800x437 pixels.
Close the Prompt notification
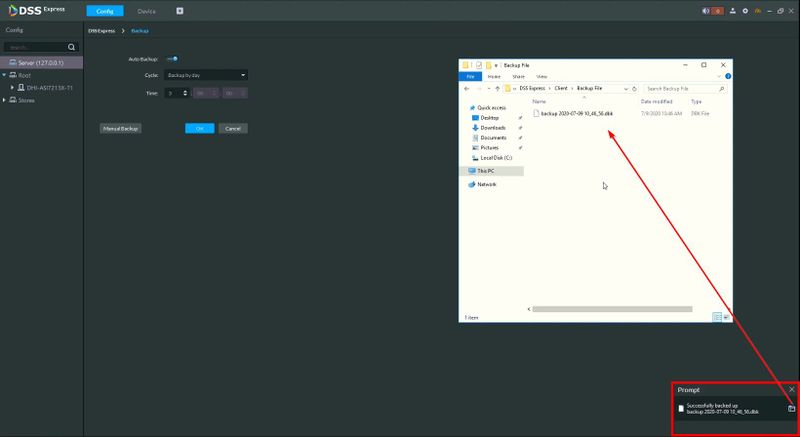(791, 390)
